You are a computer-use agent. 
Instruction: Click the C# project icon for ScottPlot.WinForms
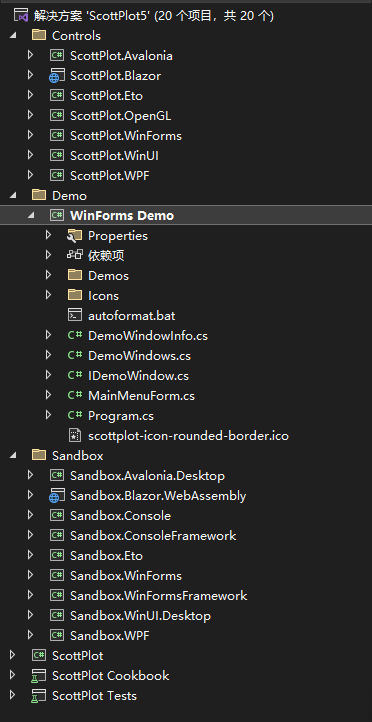pos(57,136)
